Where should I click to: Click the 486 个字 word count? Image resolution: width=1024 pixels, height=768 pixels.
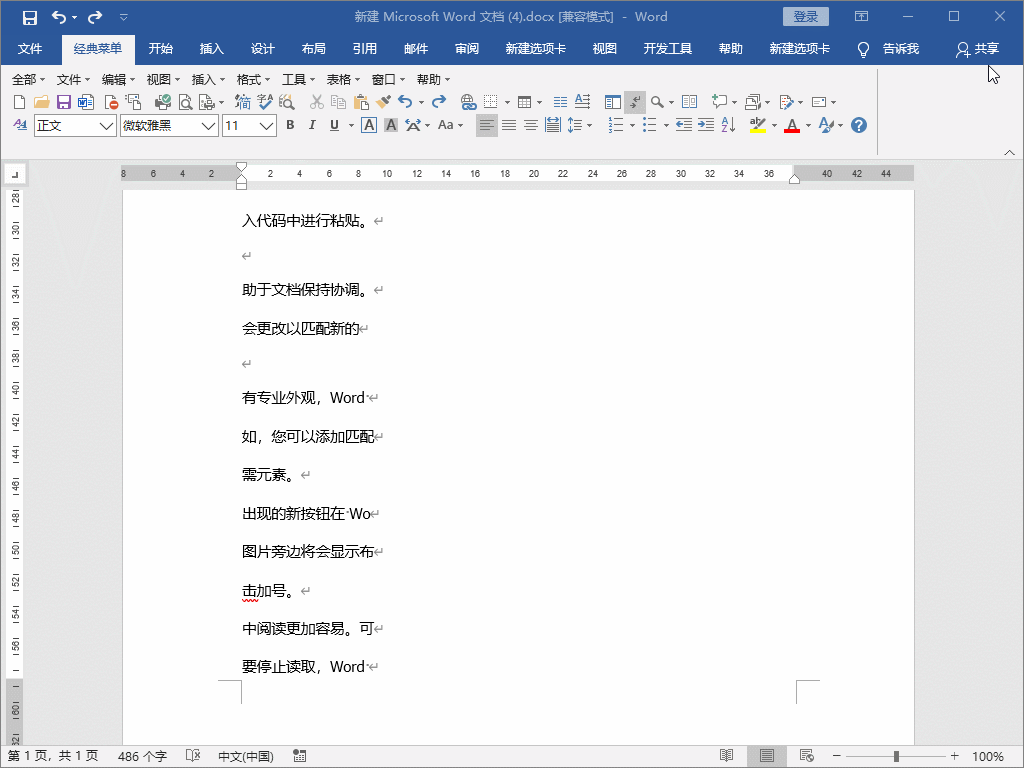point(142,756)
